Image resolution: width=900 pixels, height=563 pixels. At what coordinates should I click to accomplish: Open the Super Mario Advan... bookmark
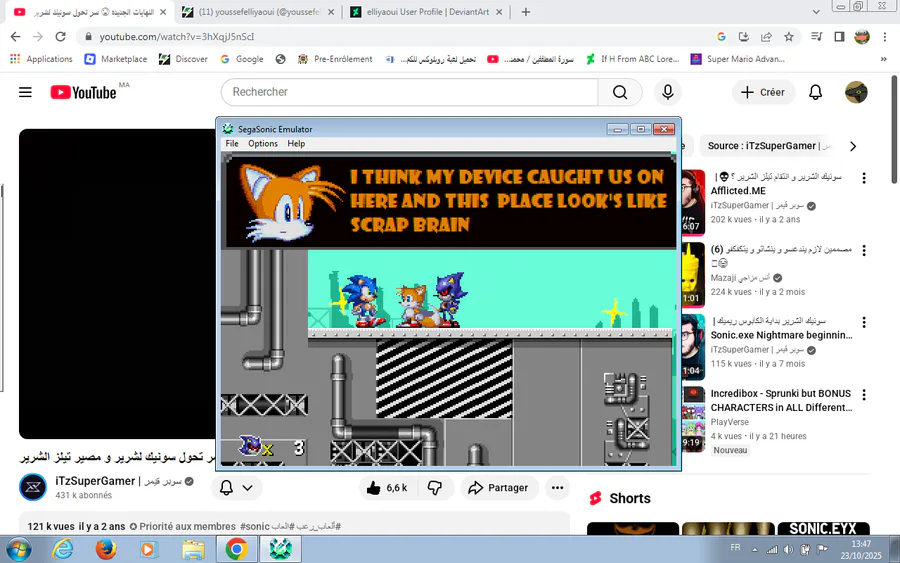738,59
